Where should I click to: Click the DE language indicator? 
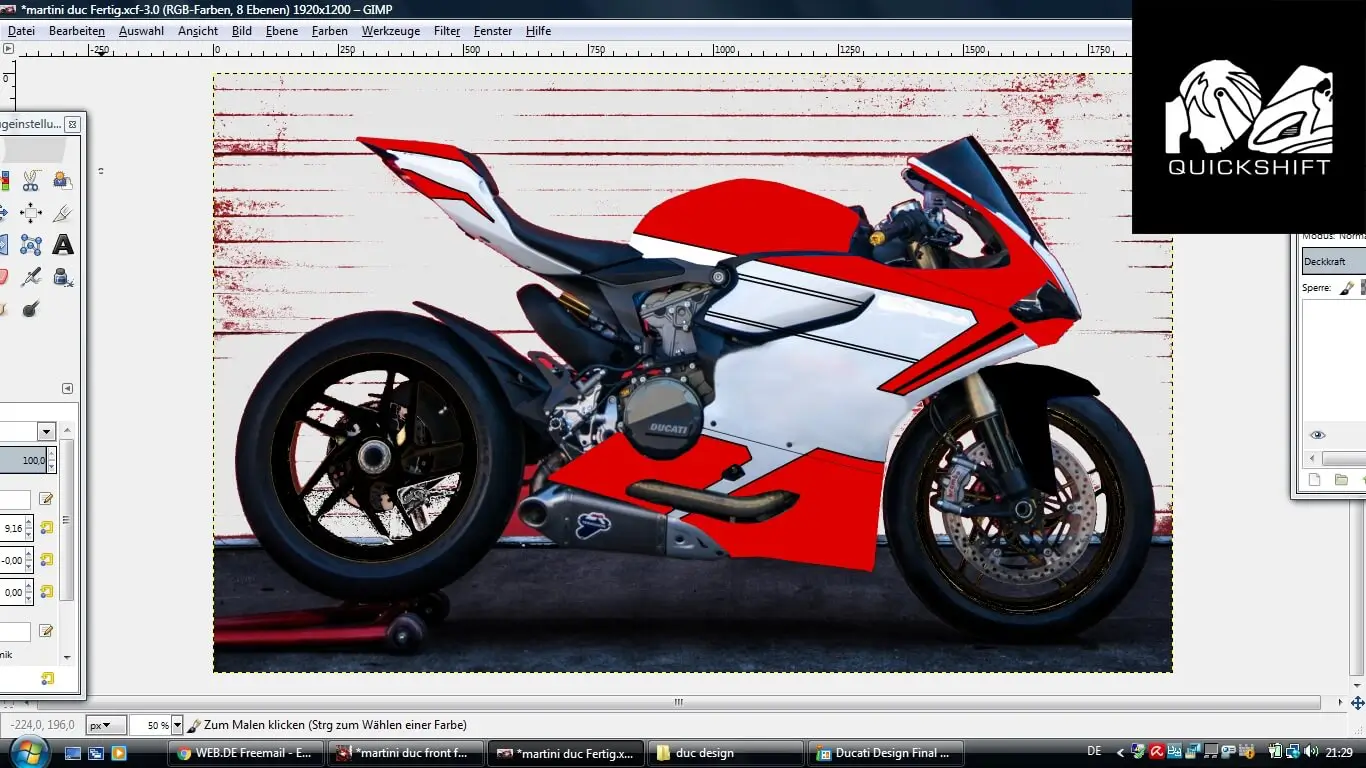1094,752
